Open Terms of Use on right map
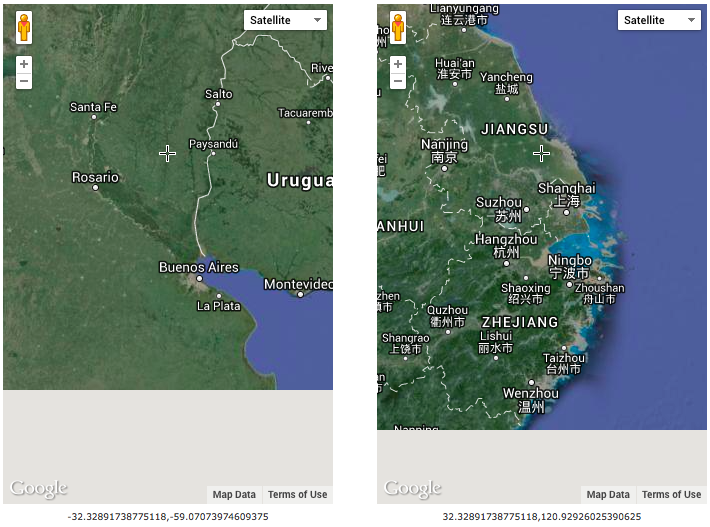The image size is (710, 527). [x=671, y=495]
